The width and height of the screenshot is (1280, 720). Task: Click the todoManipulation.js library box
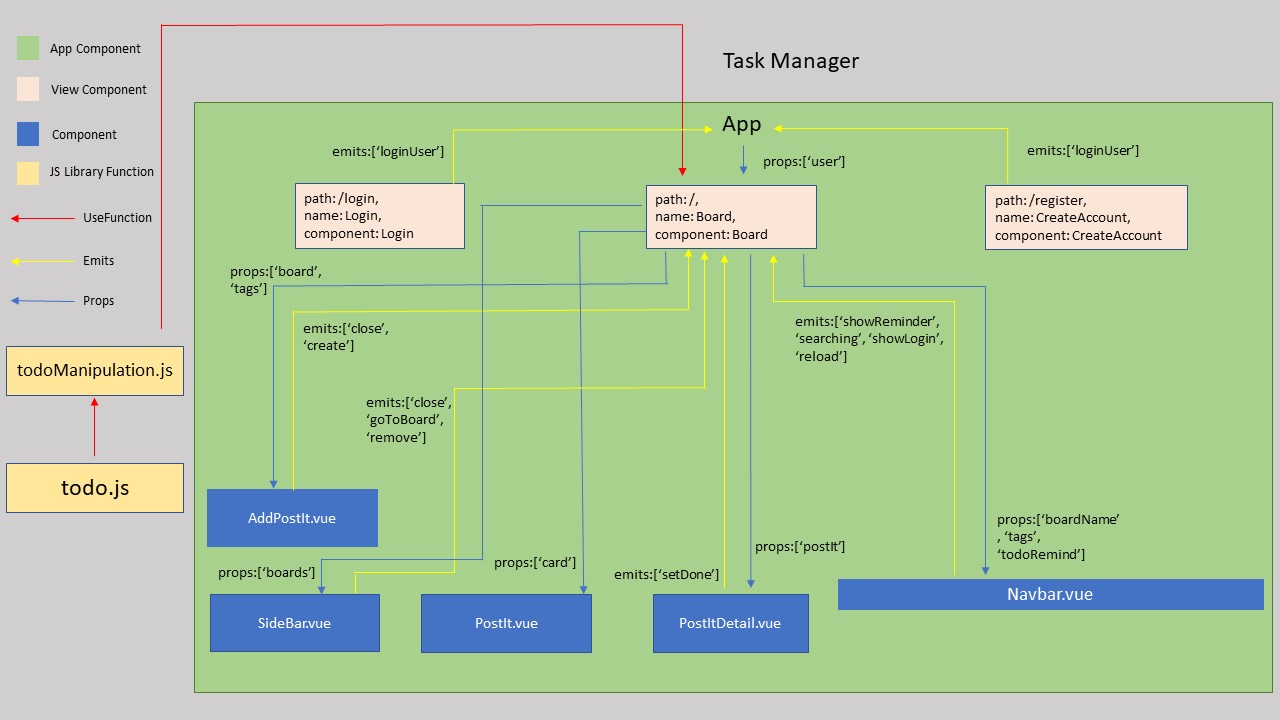pos(94,370)
